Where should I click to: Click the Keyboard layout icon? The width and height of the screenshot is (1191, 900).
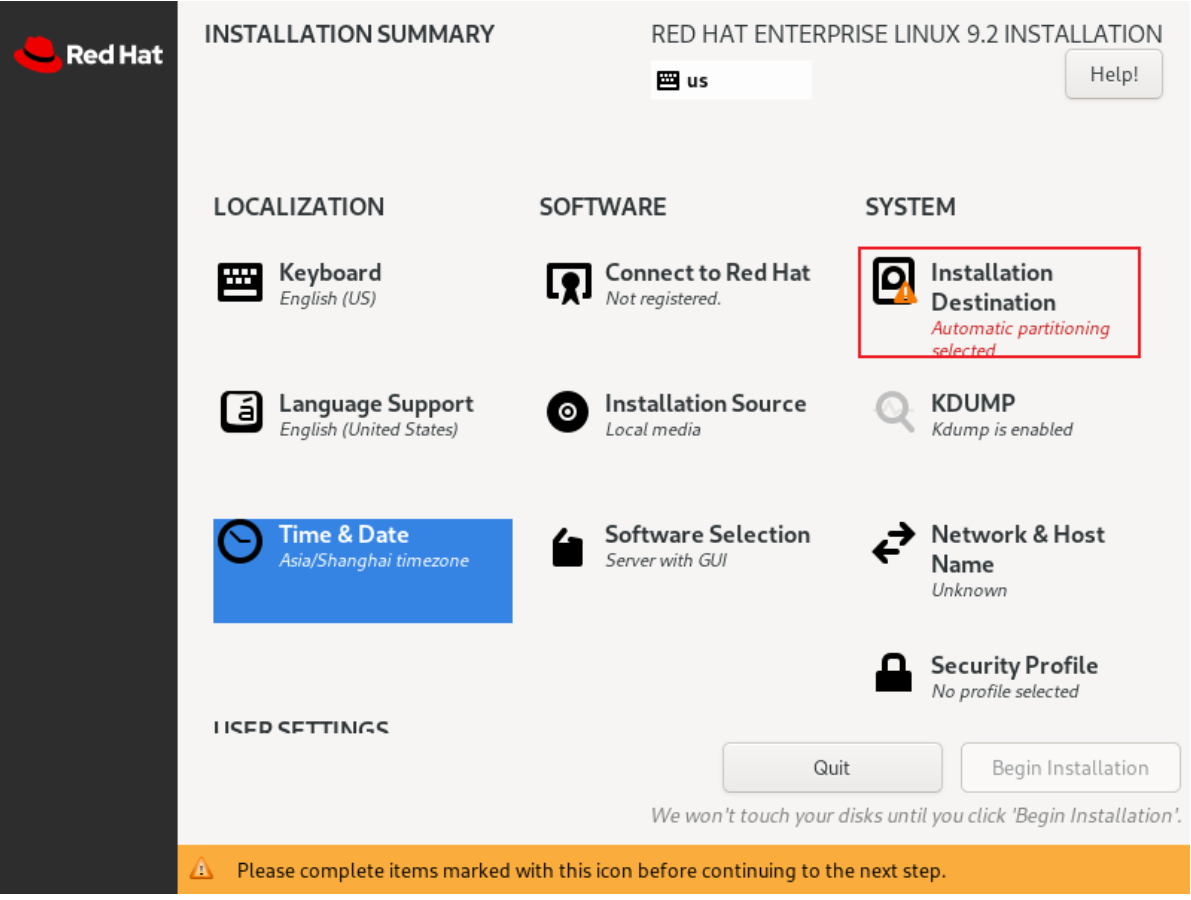240,283
